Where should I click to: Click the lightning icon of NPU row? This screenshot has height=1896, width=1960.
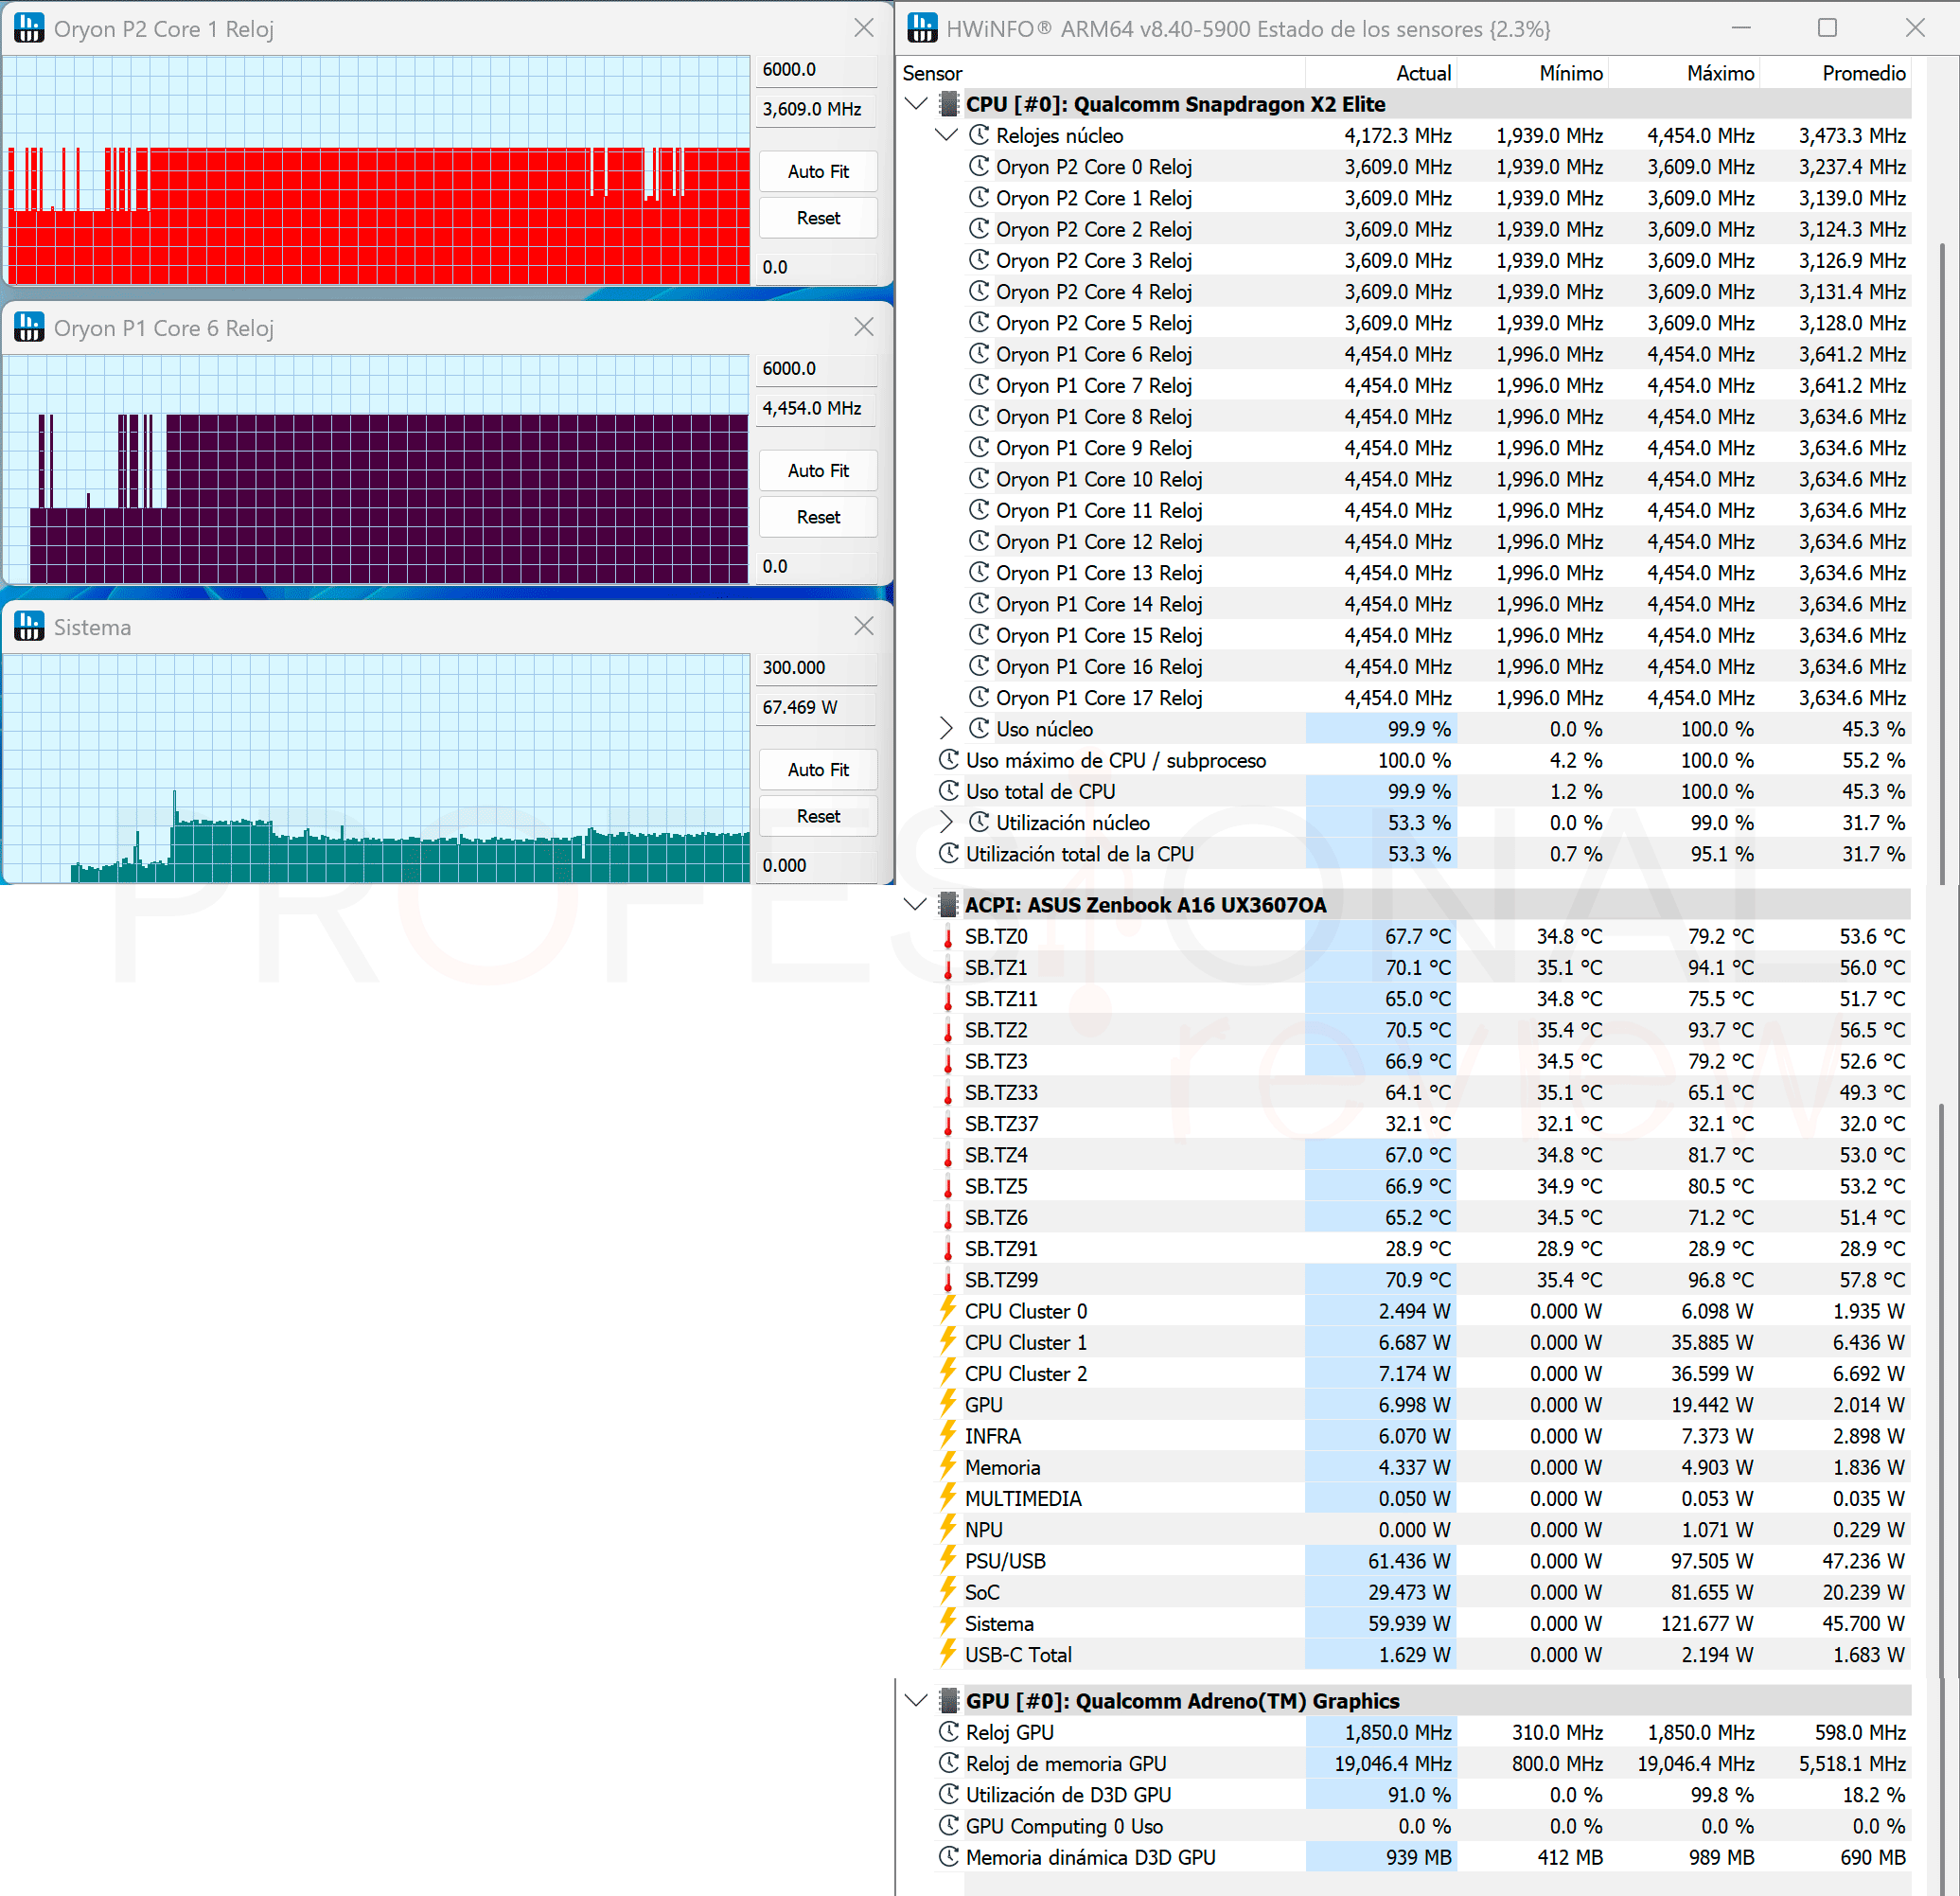pos(948,1529)
